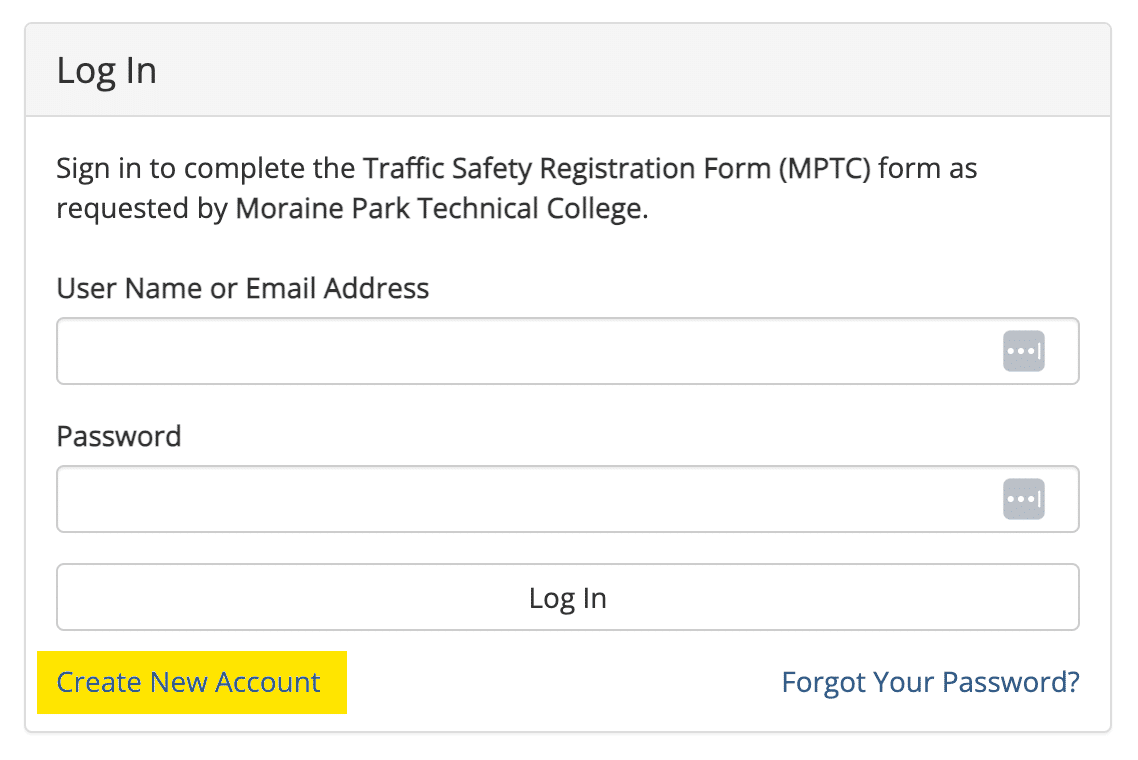Click the autofill icon in the username field
This screenshot has height=760, width=1138.
pyautogui.click(x=1023, y=351)
